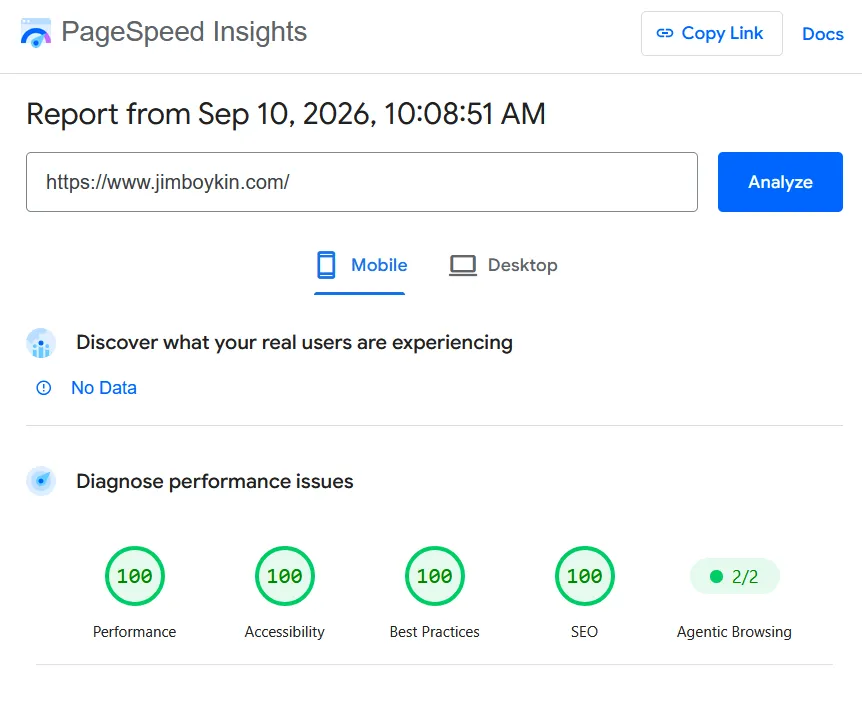Click the 'Discover what your real users are experiencing' heading
This screenshot has height=705, width=862.
(295, 343)
